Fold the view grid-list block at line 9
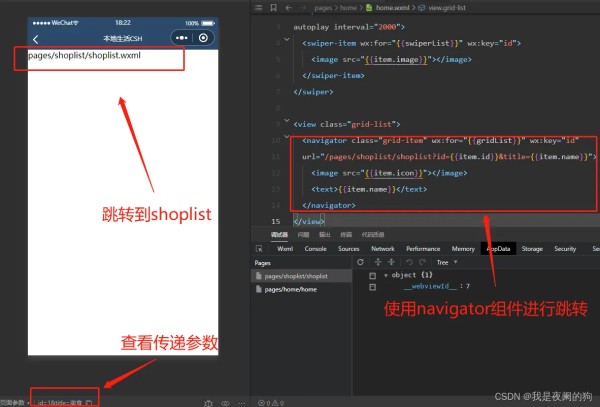The width and height of the screenshot is (600, 407). (287, 120)
